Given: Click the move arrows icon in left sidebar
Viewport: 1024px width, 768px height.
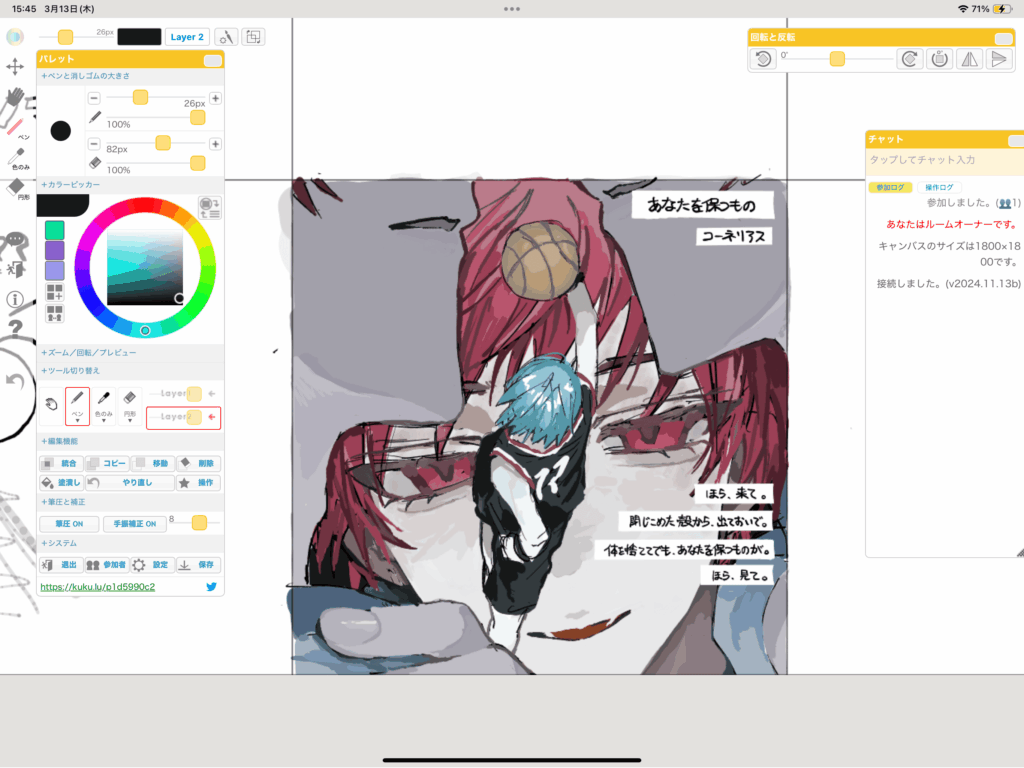Looking at the screenshot, I should coord(15,67).
